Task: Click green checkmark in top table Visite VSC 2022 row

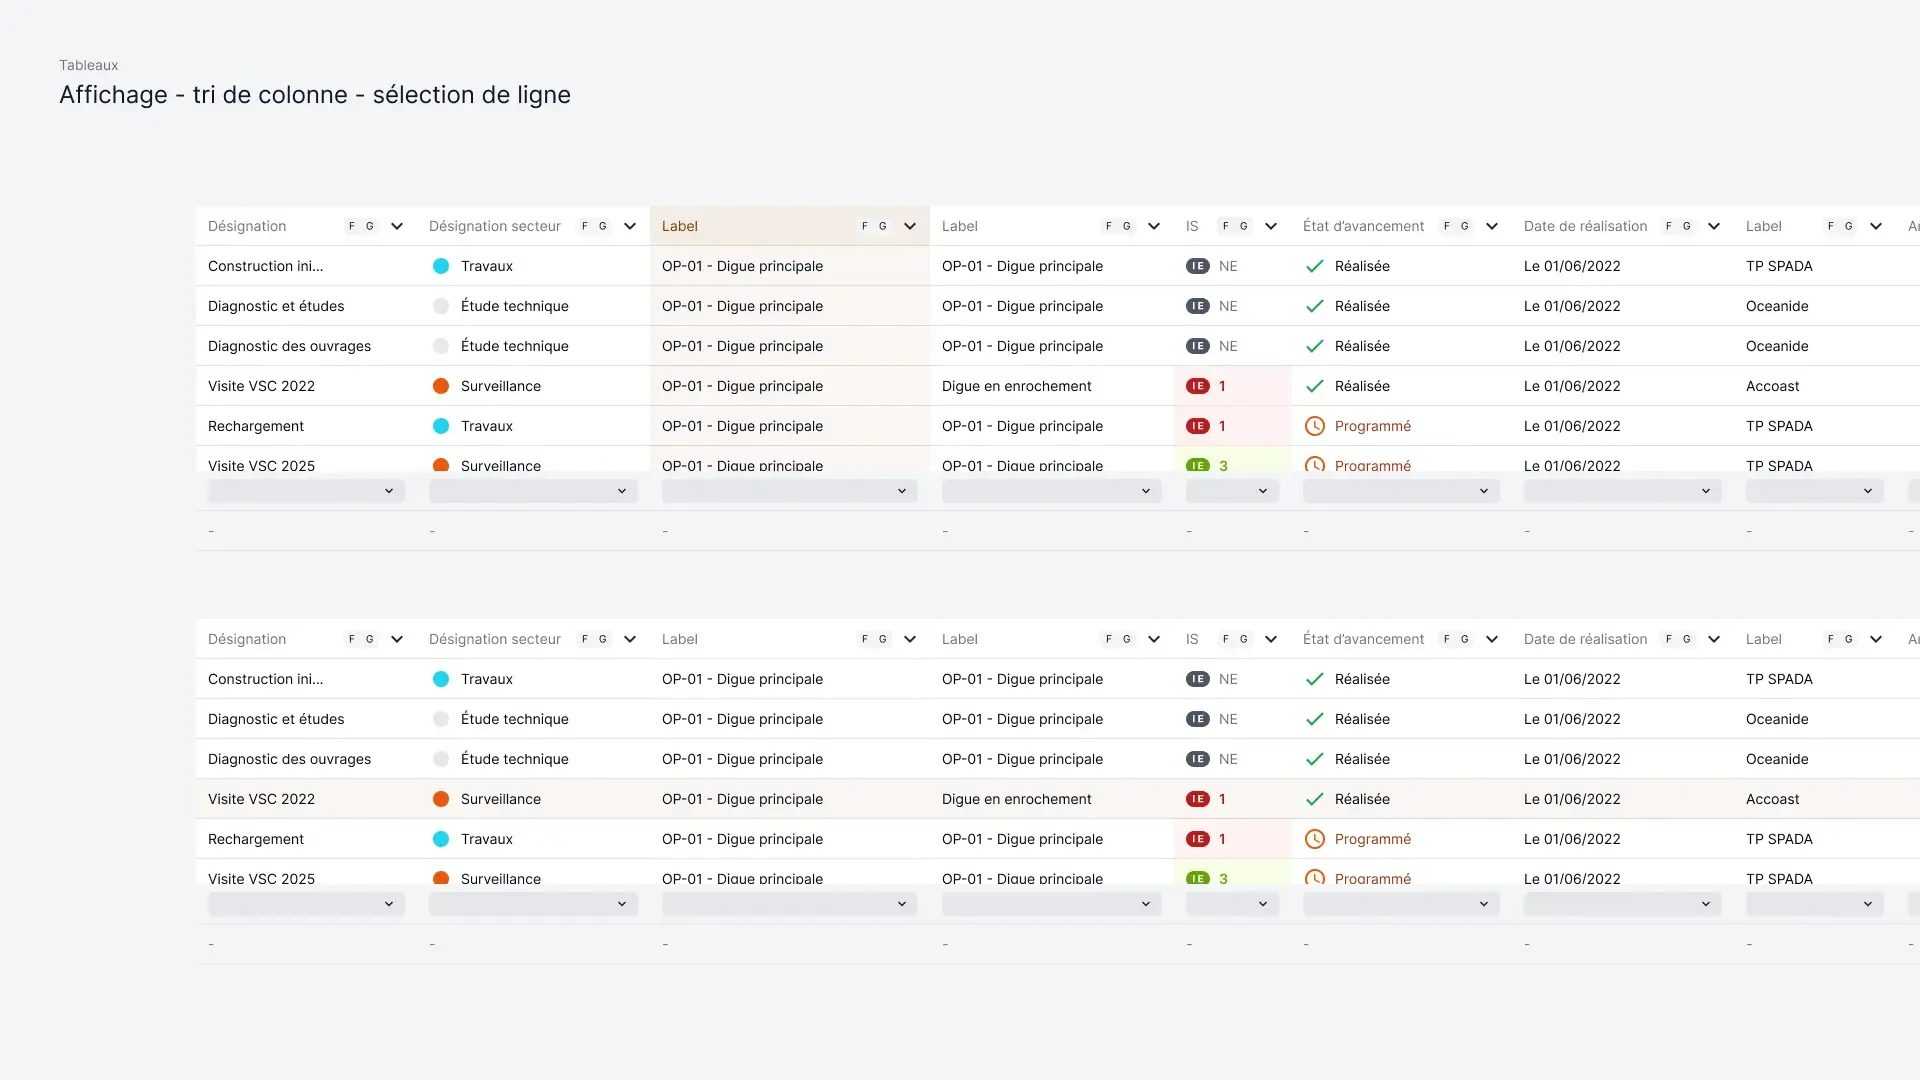Action: coord(1315,386)
